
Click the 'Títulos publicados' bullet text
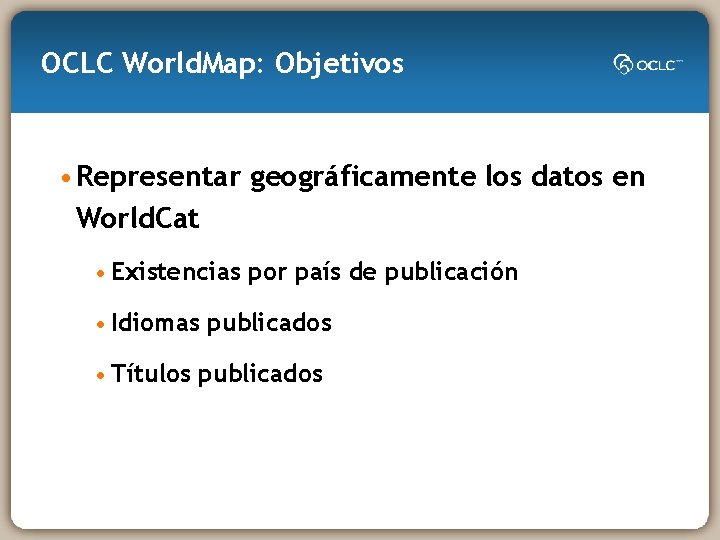(x=217, y=374)
